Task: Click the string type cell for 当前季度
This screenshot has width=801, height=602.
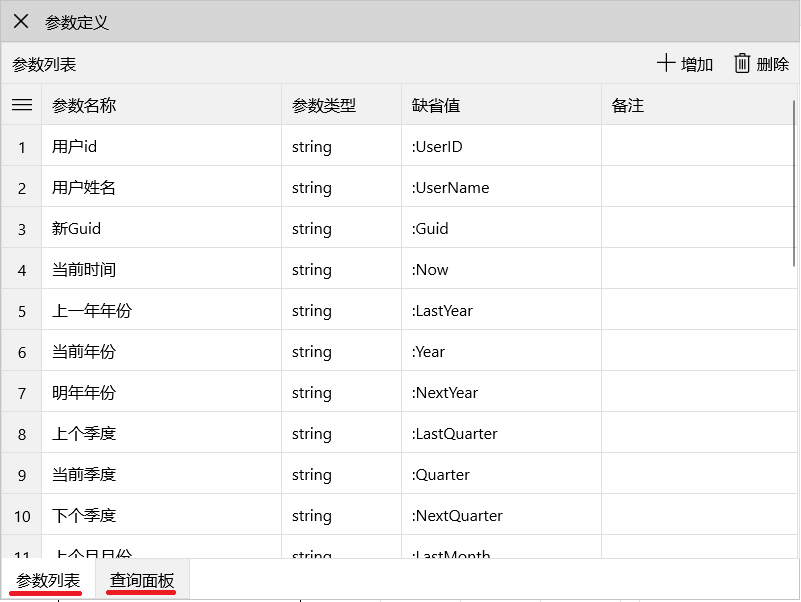Action: point(341,474)
